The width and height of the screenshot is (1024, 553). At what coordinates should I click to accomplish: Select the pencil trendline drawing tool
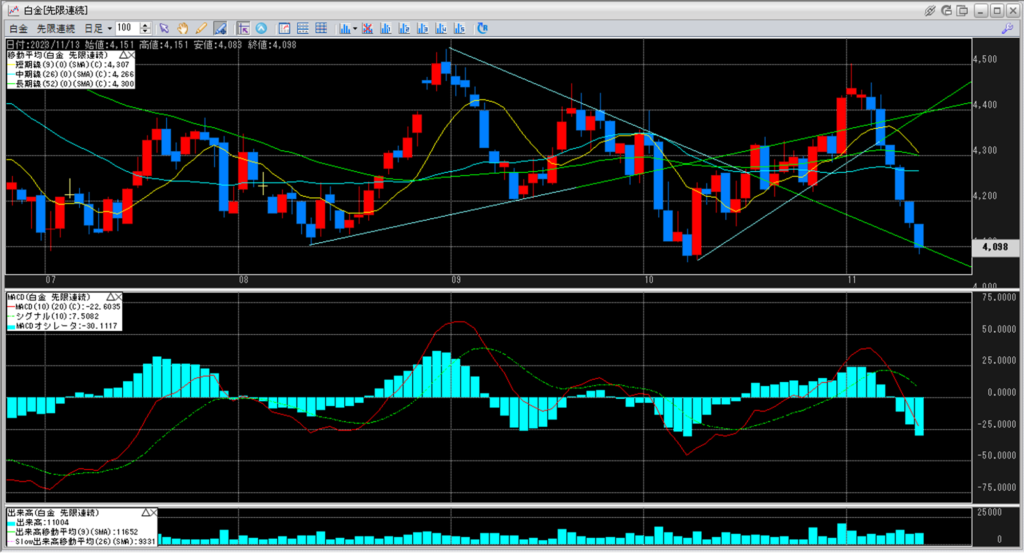[x=201, y=29]
